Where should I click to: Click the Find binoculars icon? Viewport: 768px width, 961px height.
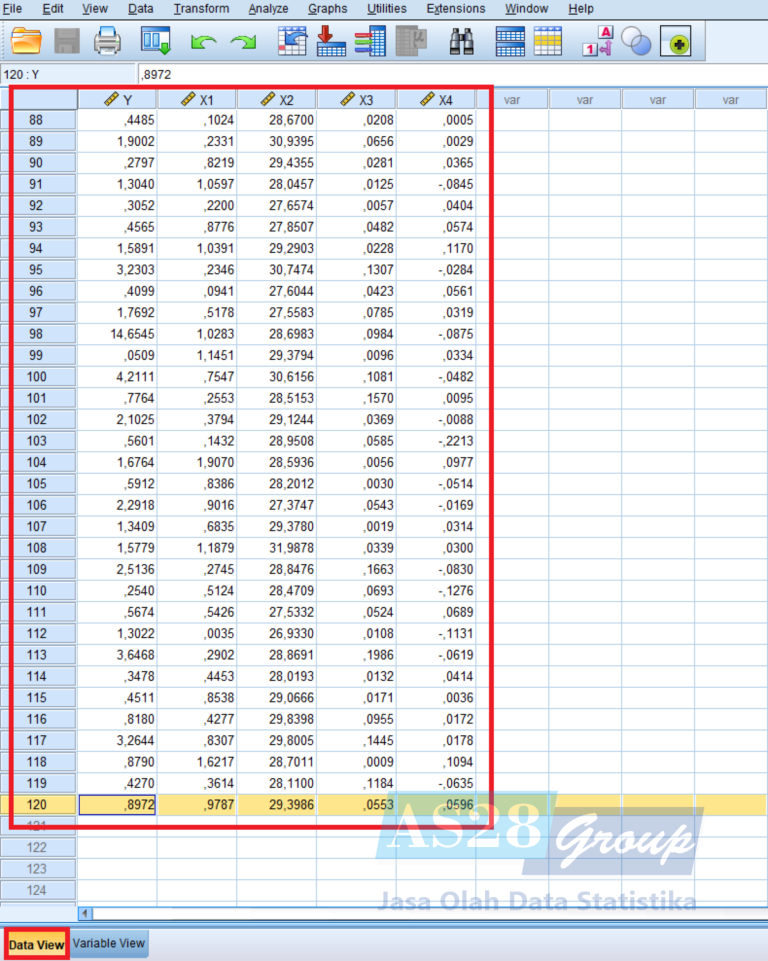click(x=461, y=42)
